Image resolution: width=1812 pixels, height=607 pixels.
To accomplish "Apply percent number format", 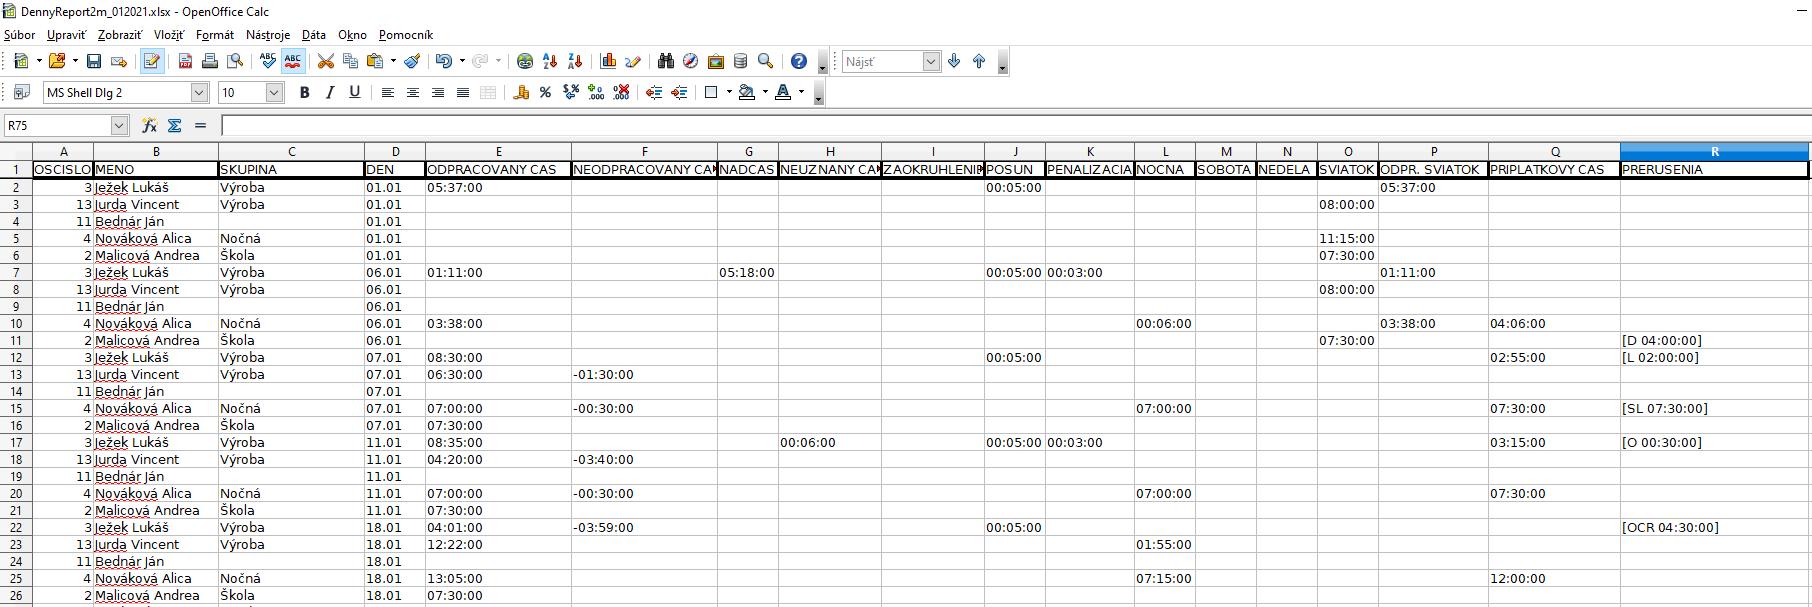I will pos(545,92).
